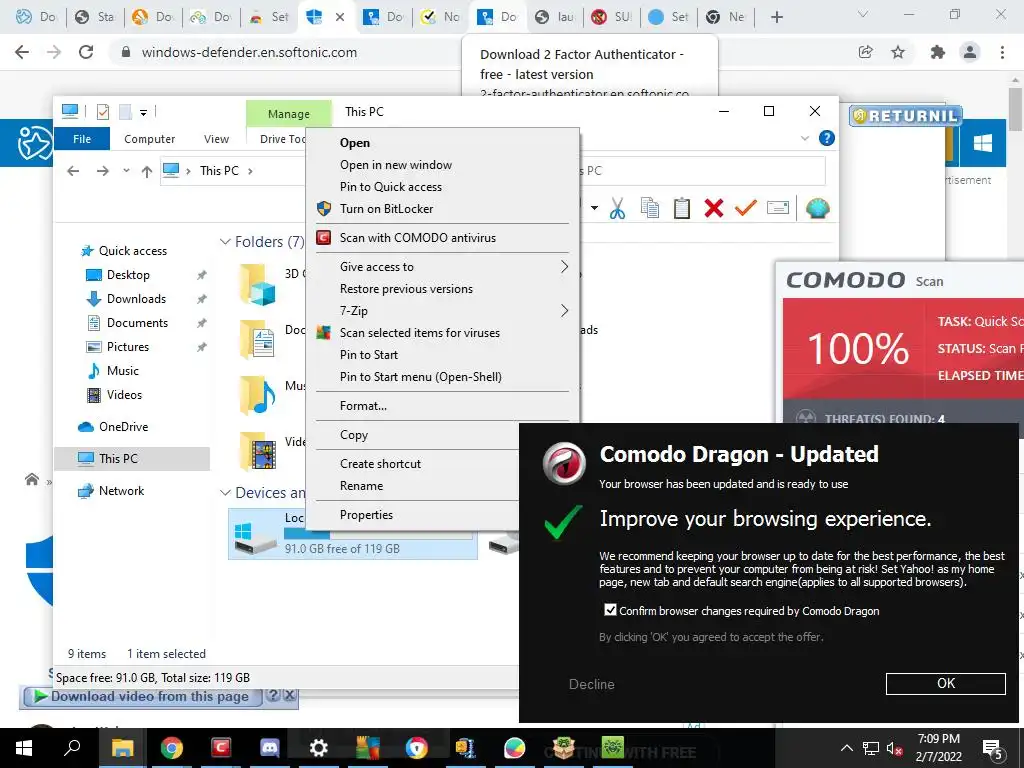Expand the Give access to submenu arrow
The image size is (1024, 768).
tap(564, 266)
